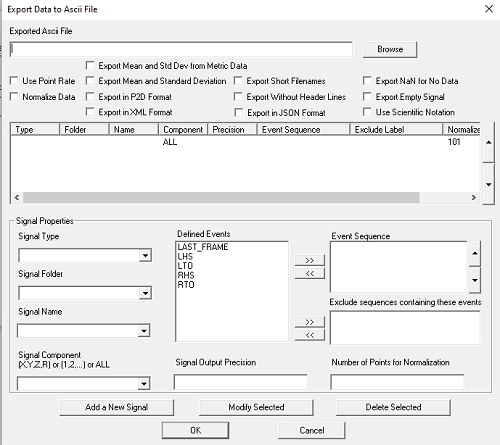Screen dimensions: 500x445
Task: Click the exclude sequences events list box
Action: (x=405, y=328)
